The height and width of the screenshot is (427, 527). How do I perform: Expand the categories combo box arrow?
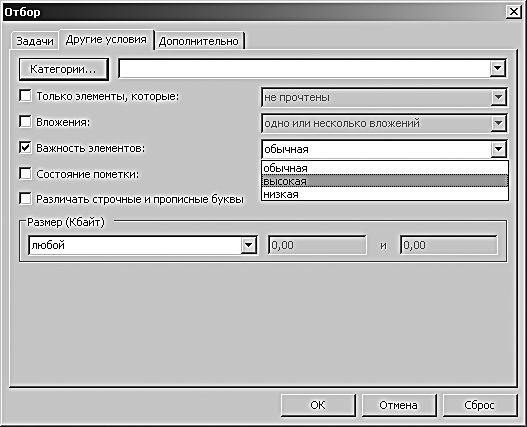(x=497, y=68)
